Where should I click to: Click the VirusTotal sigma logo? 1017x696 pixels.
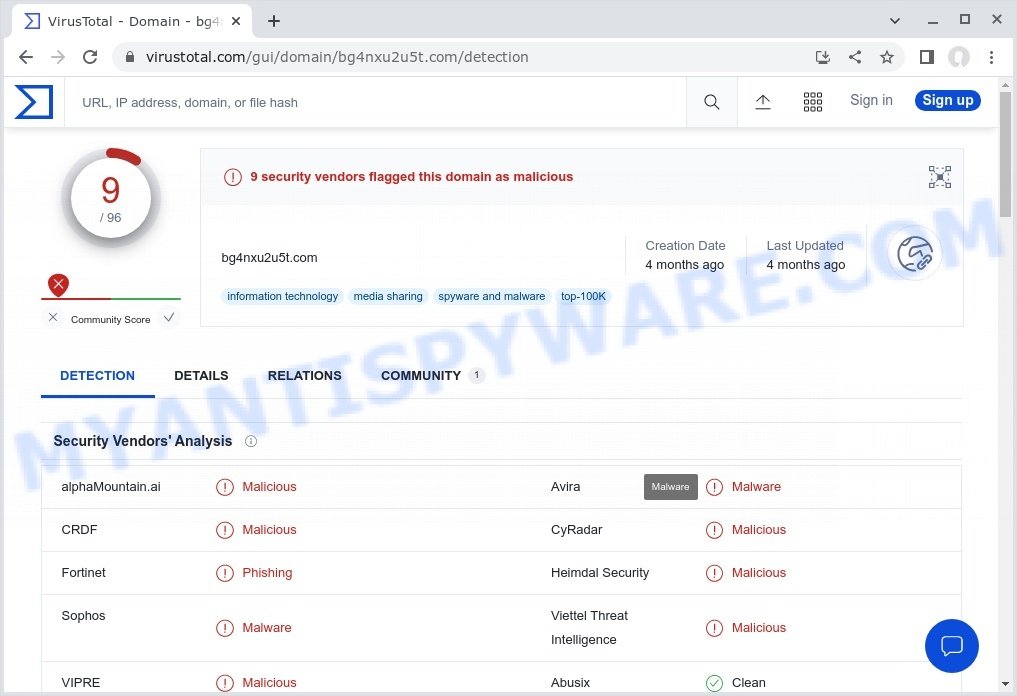point(34,102)
